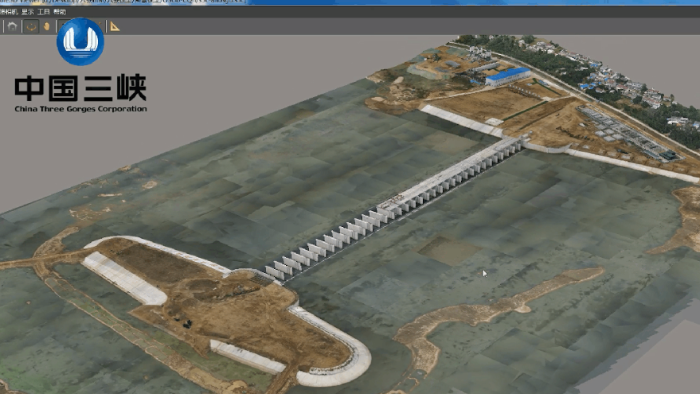This screenshot has height=394, width=700.
Task: Click the sandy strip island in the water
Action: pos(496,308)
